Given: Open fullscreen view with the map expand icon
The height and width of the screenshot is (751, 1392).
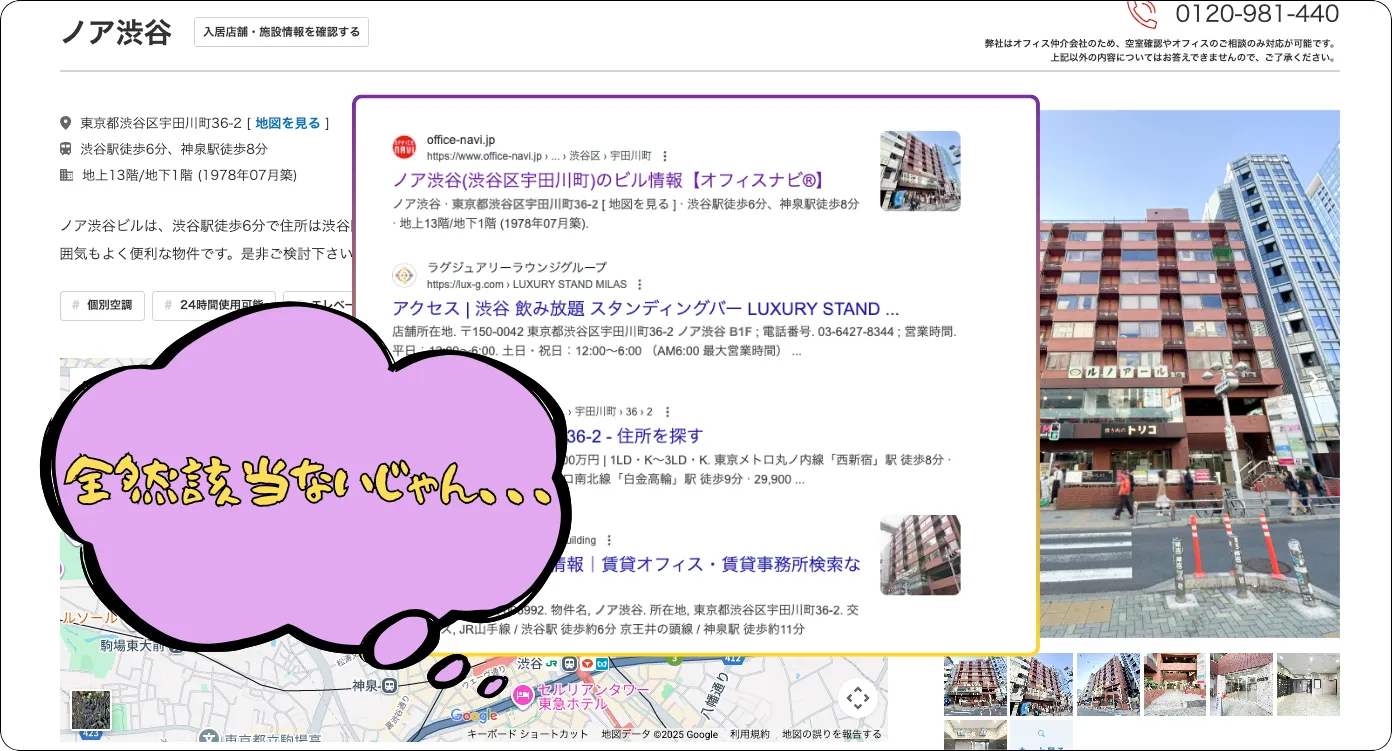Looking at the screenshot, I should 858,698.
